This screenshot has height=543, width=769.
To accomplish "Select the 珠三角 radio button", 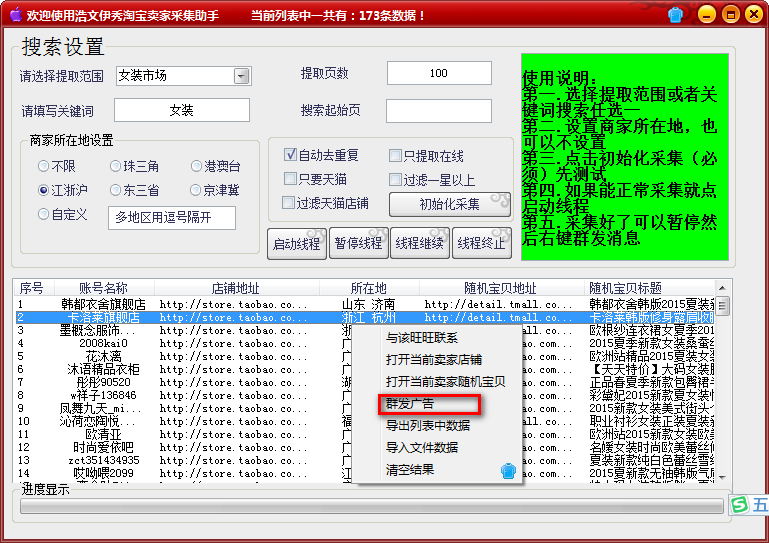I will [x=115, y=166].
